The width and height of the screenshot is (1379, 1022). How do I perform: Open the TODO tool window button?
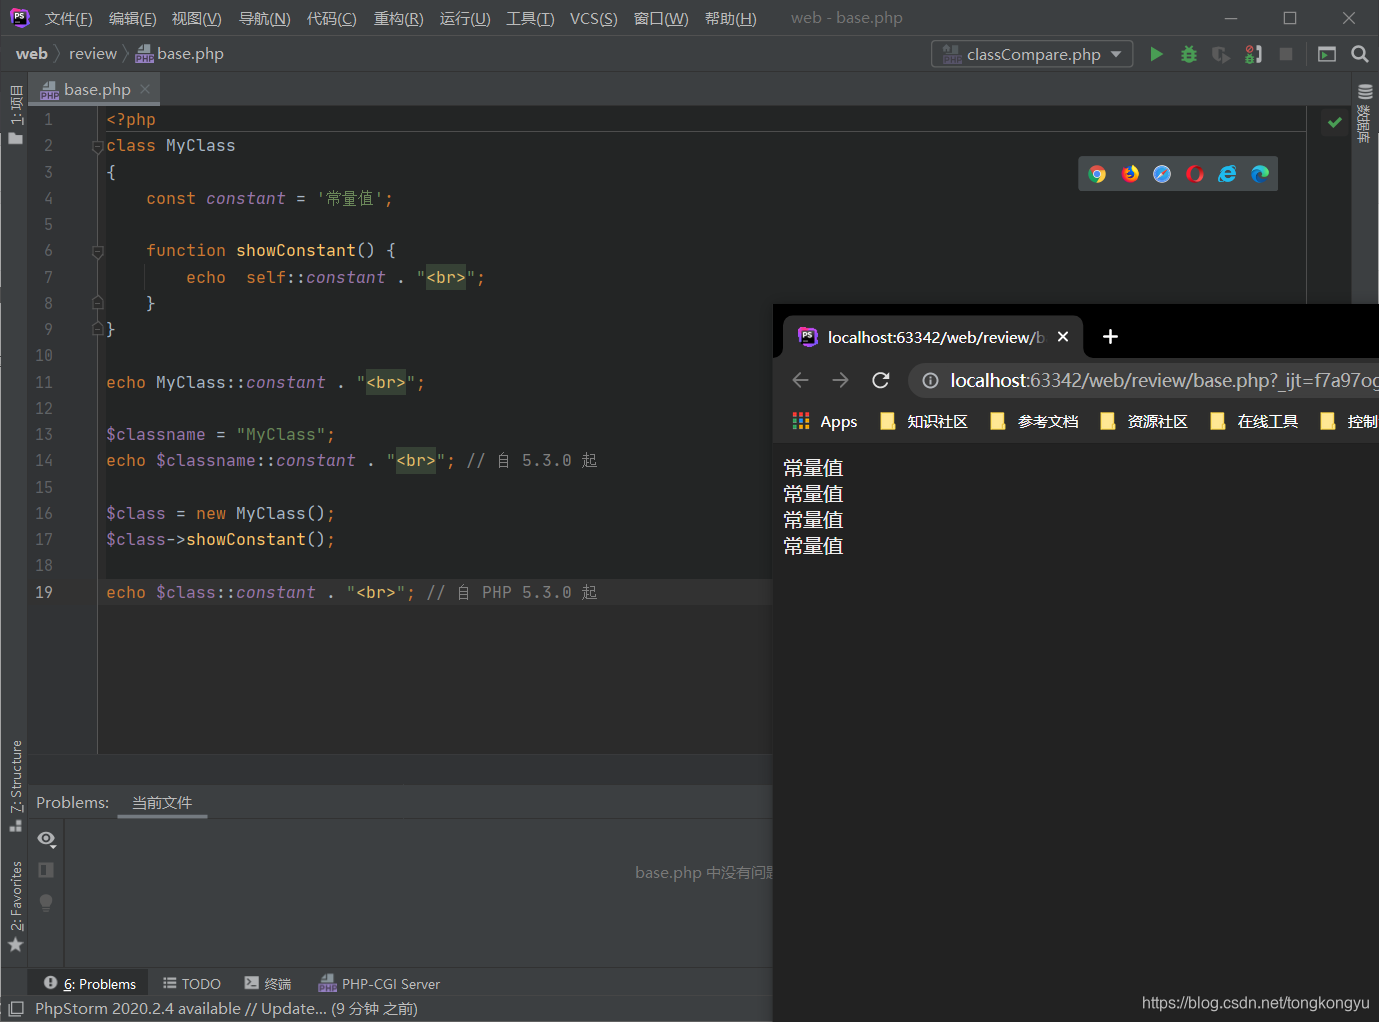[191, 984]
